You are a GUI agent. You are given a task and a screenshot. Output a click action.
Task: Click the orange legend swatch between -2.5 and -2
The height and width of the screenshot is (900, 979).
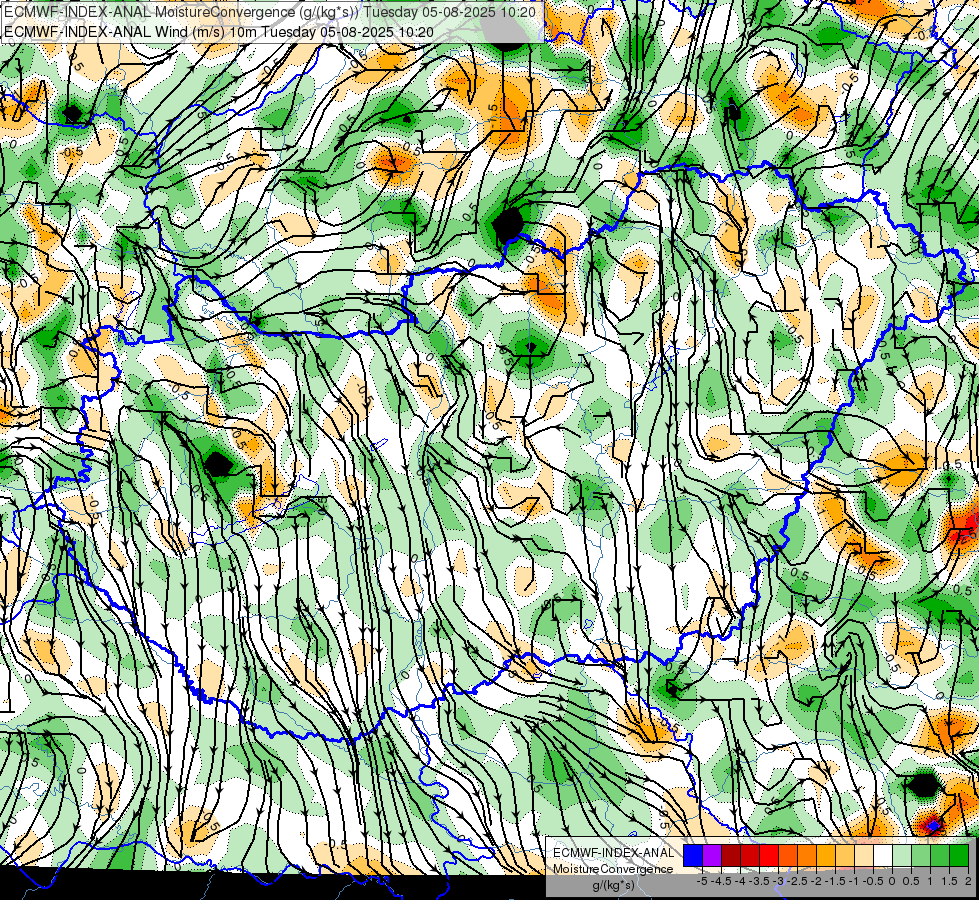click(807, 856)
